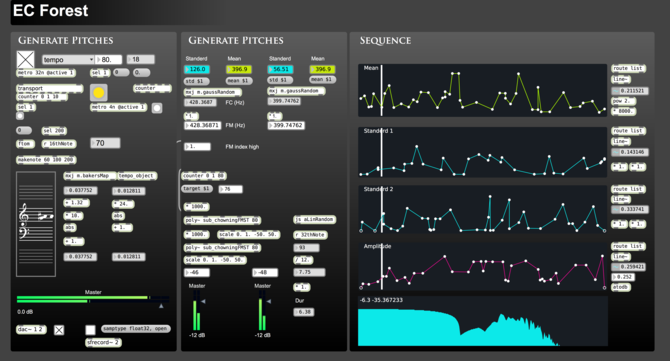Toggle the large X metro switch beside tempo

pyautogui.click(x=25, y=59)
